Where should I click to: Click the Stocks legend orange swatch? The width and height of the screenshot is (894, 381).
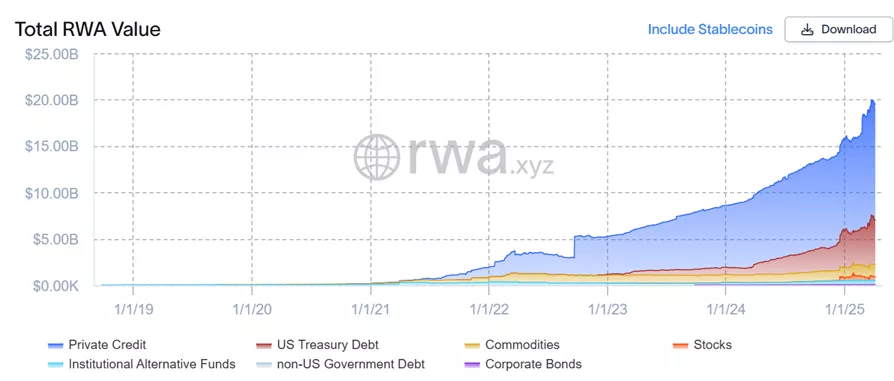point(681,345)
